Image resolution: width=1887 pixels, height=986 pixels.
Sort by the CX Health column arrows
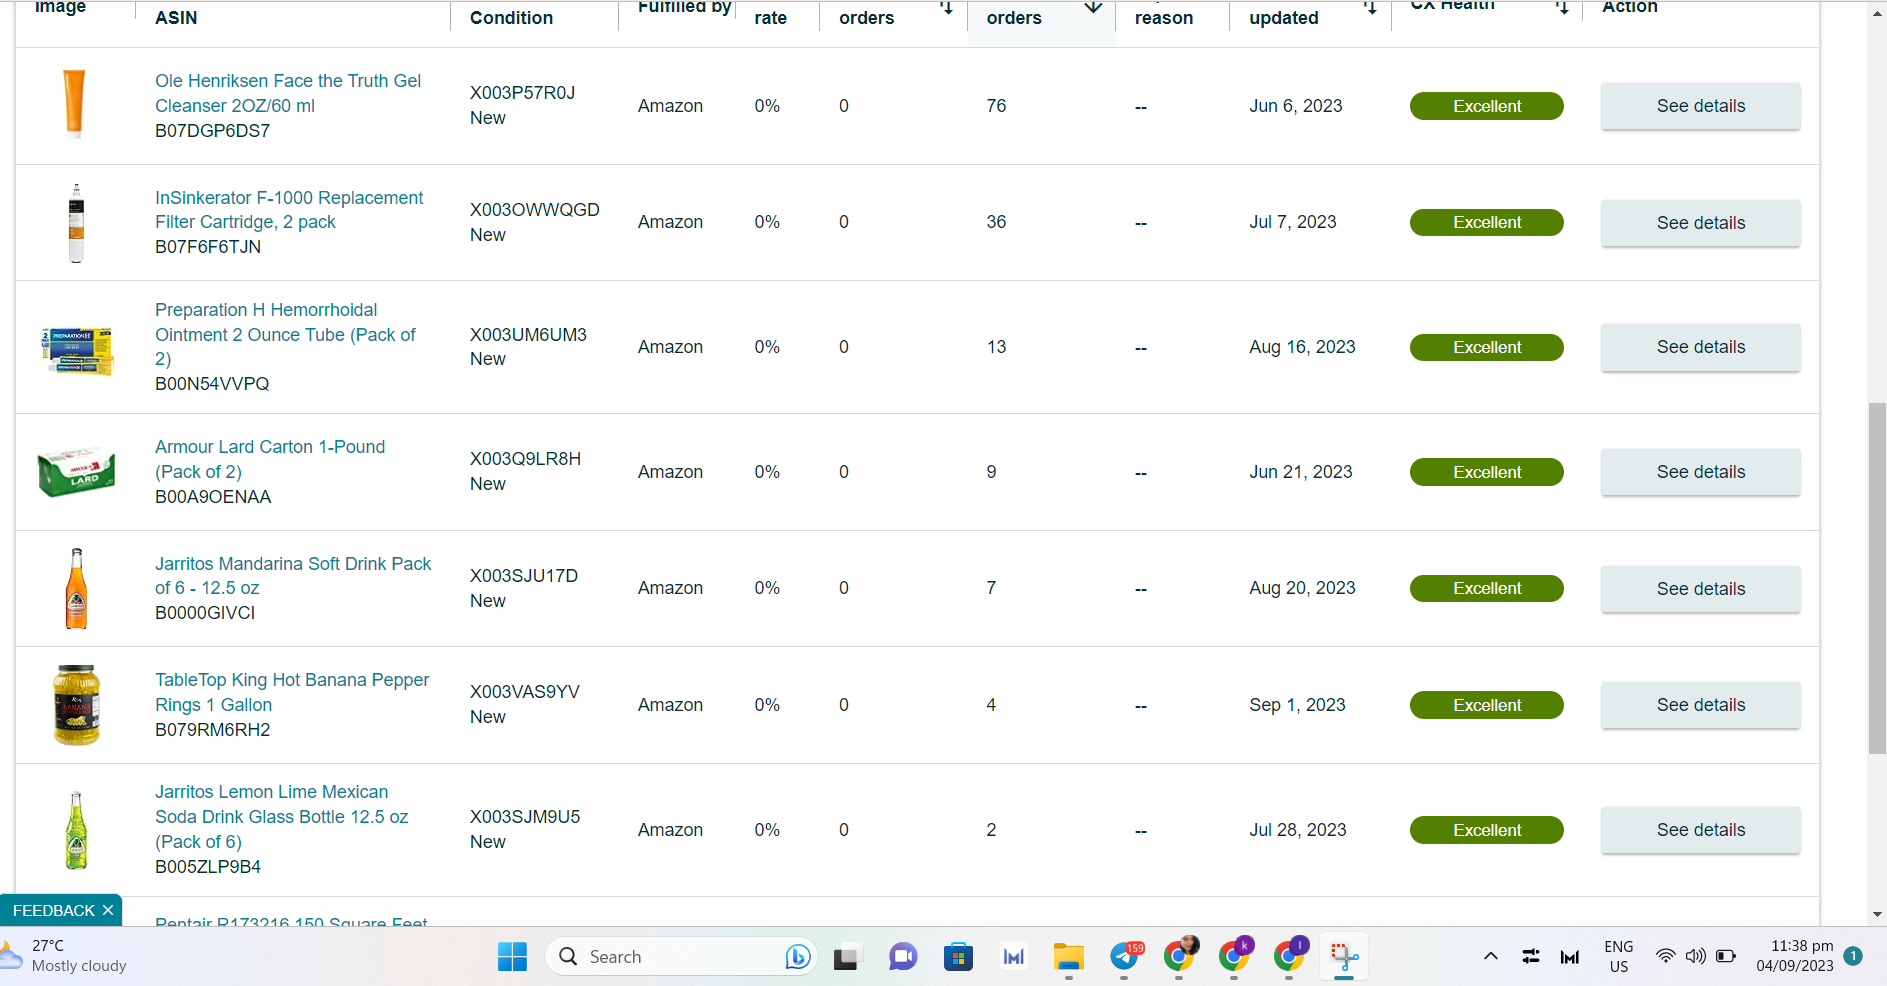pyautogui.click(x=1561, y=8)
